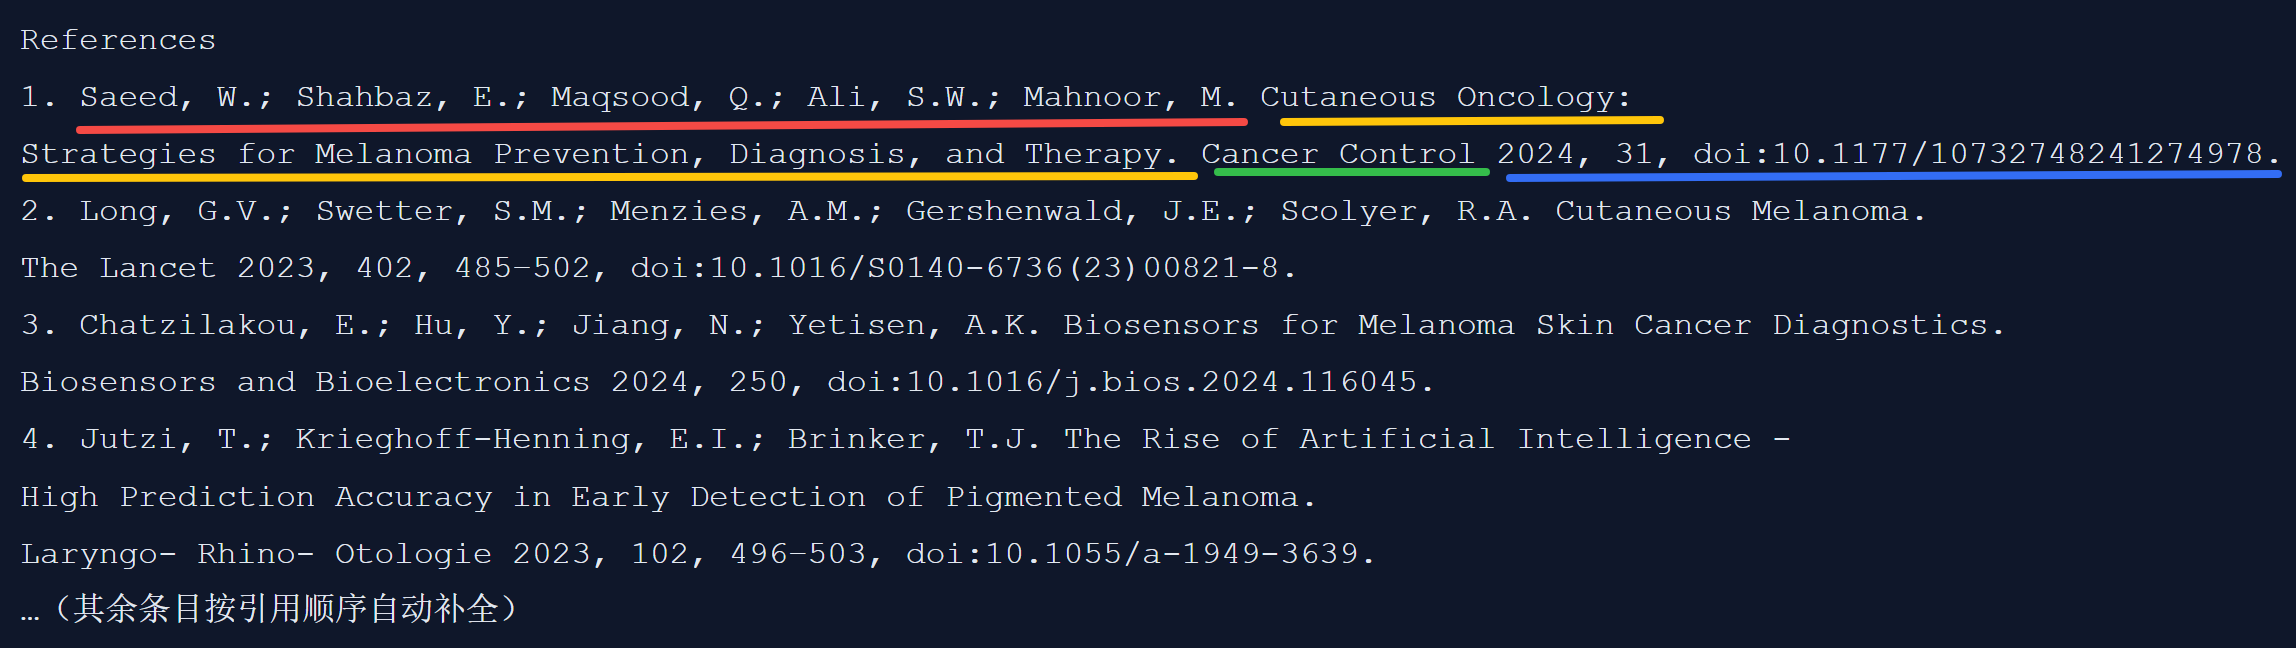Viewport: 2296px width, 648px height.
Task: Click the DOI 10.1055/a-1949-3639
Action: [1140, 554]
